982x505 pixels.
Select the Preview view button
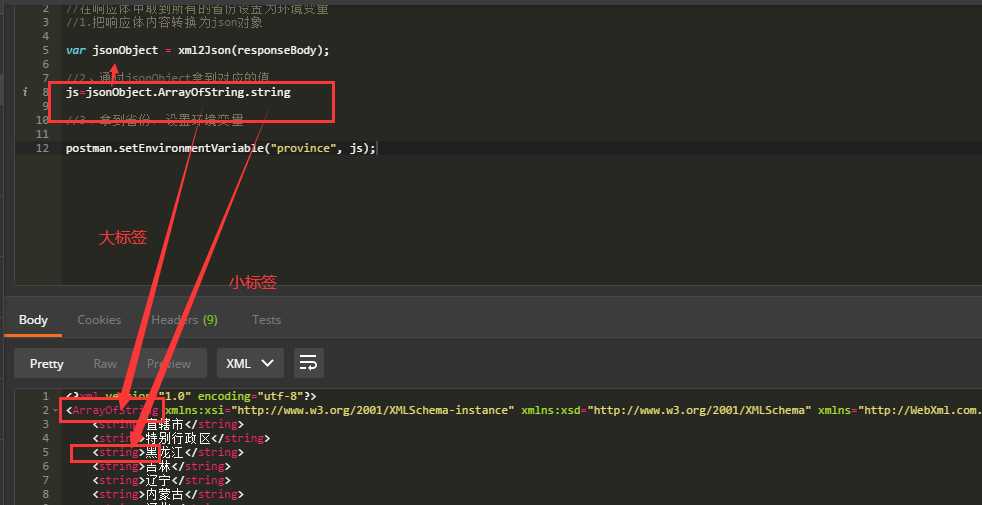168,363
